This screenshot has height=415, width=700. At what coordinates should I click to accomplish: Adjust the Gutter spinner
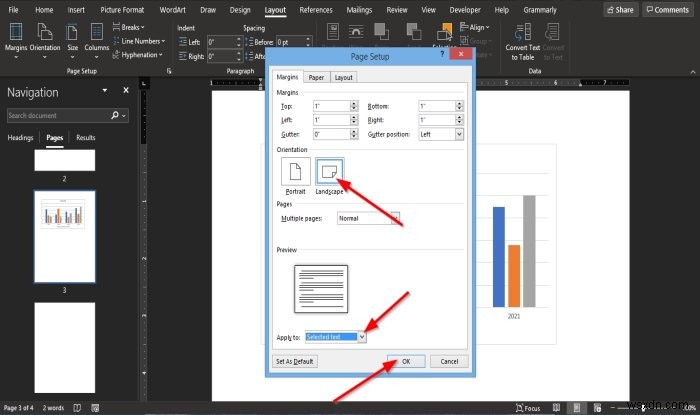[354, 134]
